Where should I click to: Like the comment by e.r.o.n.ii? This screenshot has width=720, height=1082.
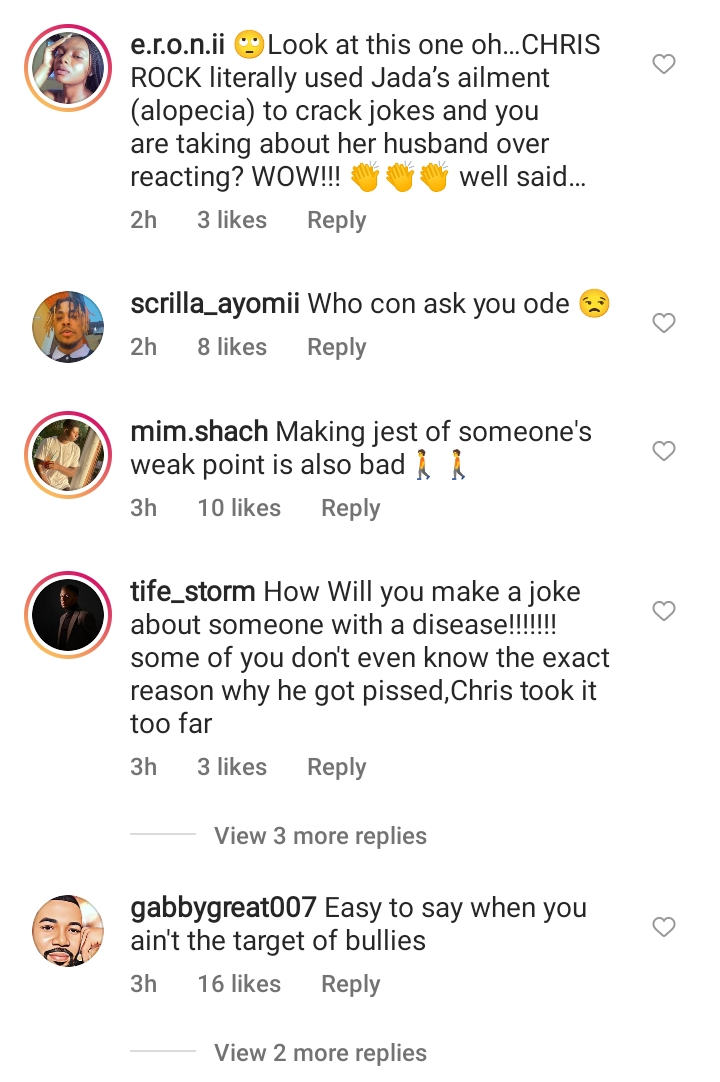point(663,65)
